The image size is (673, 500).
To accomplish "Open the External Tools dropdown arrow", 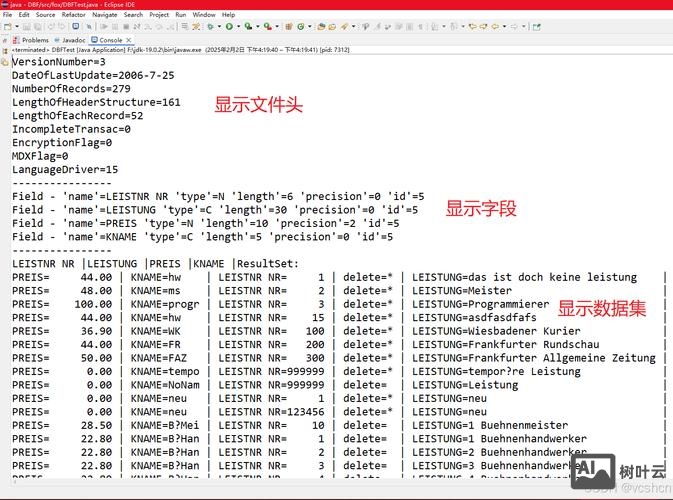I will pyautogui.click(x=277, y=27).
